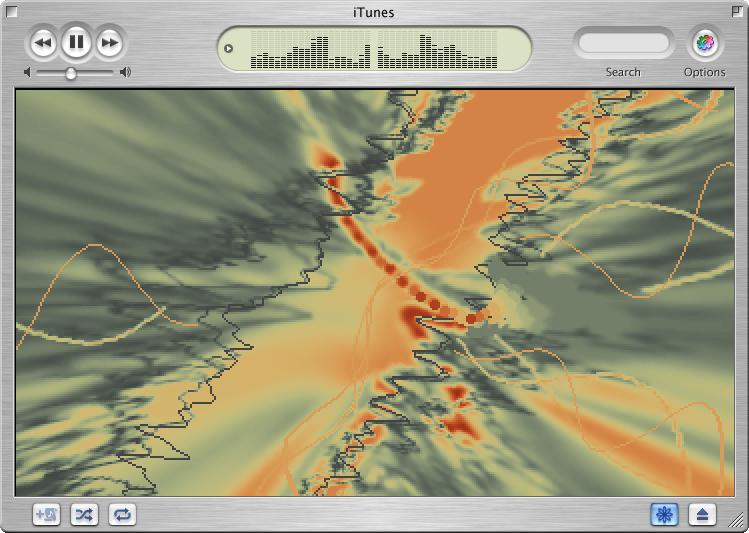Click the visualizer animation area

[x=375, y=293]
